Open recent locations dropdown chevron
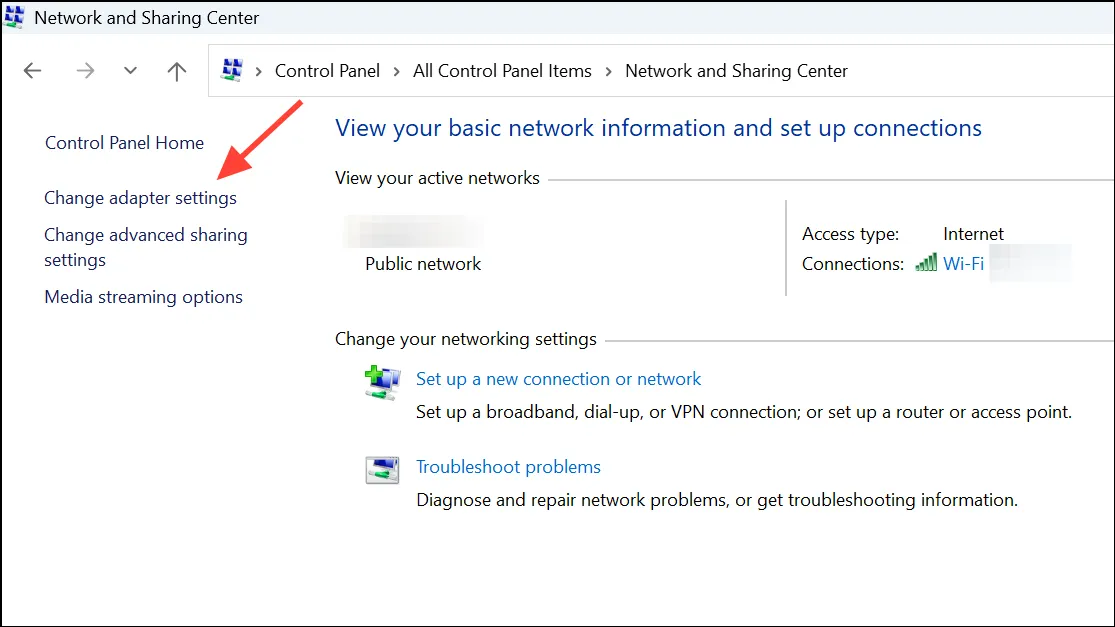 (x=130, y=70)
